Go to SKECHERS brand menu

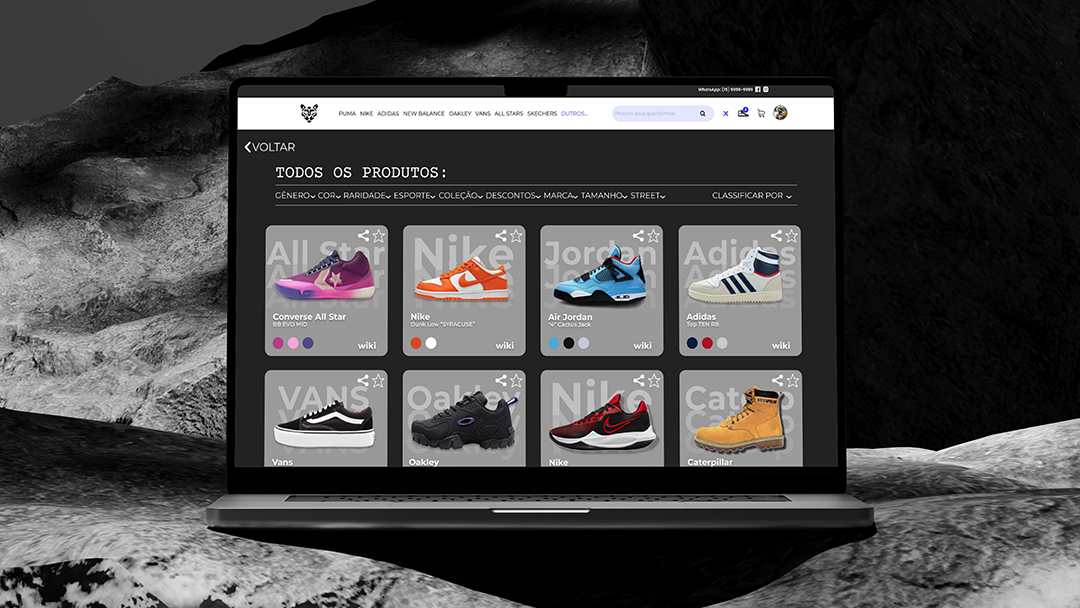click(542, 114)
